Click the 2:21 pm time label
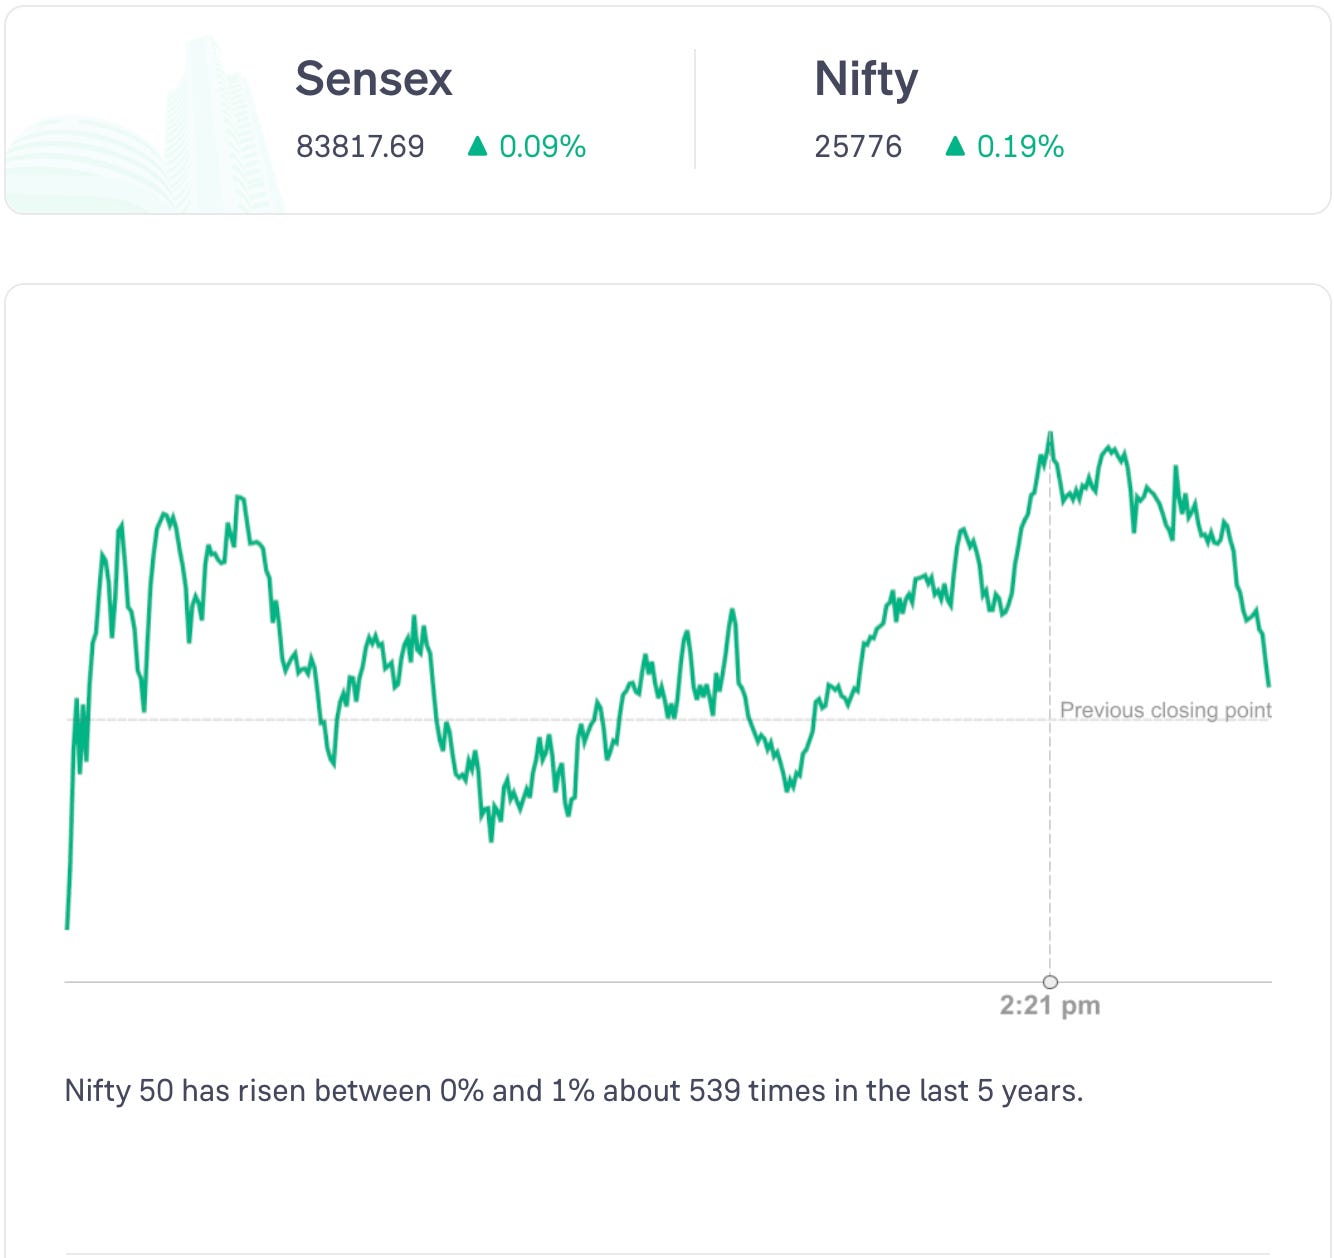The image size is (1334, 1258). 1050,1006
